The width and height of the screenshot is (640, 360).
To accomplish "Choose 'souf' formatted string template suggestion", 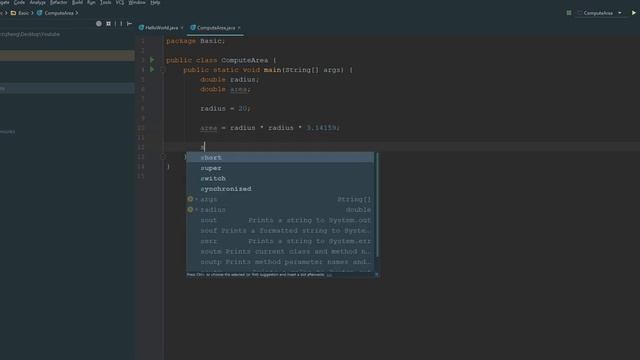I will tap(280, 231).
